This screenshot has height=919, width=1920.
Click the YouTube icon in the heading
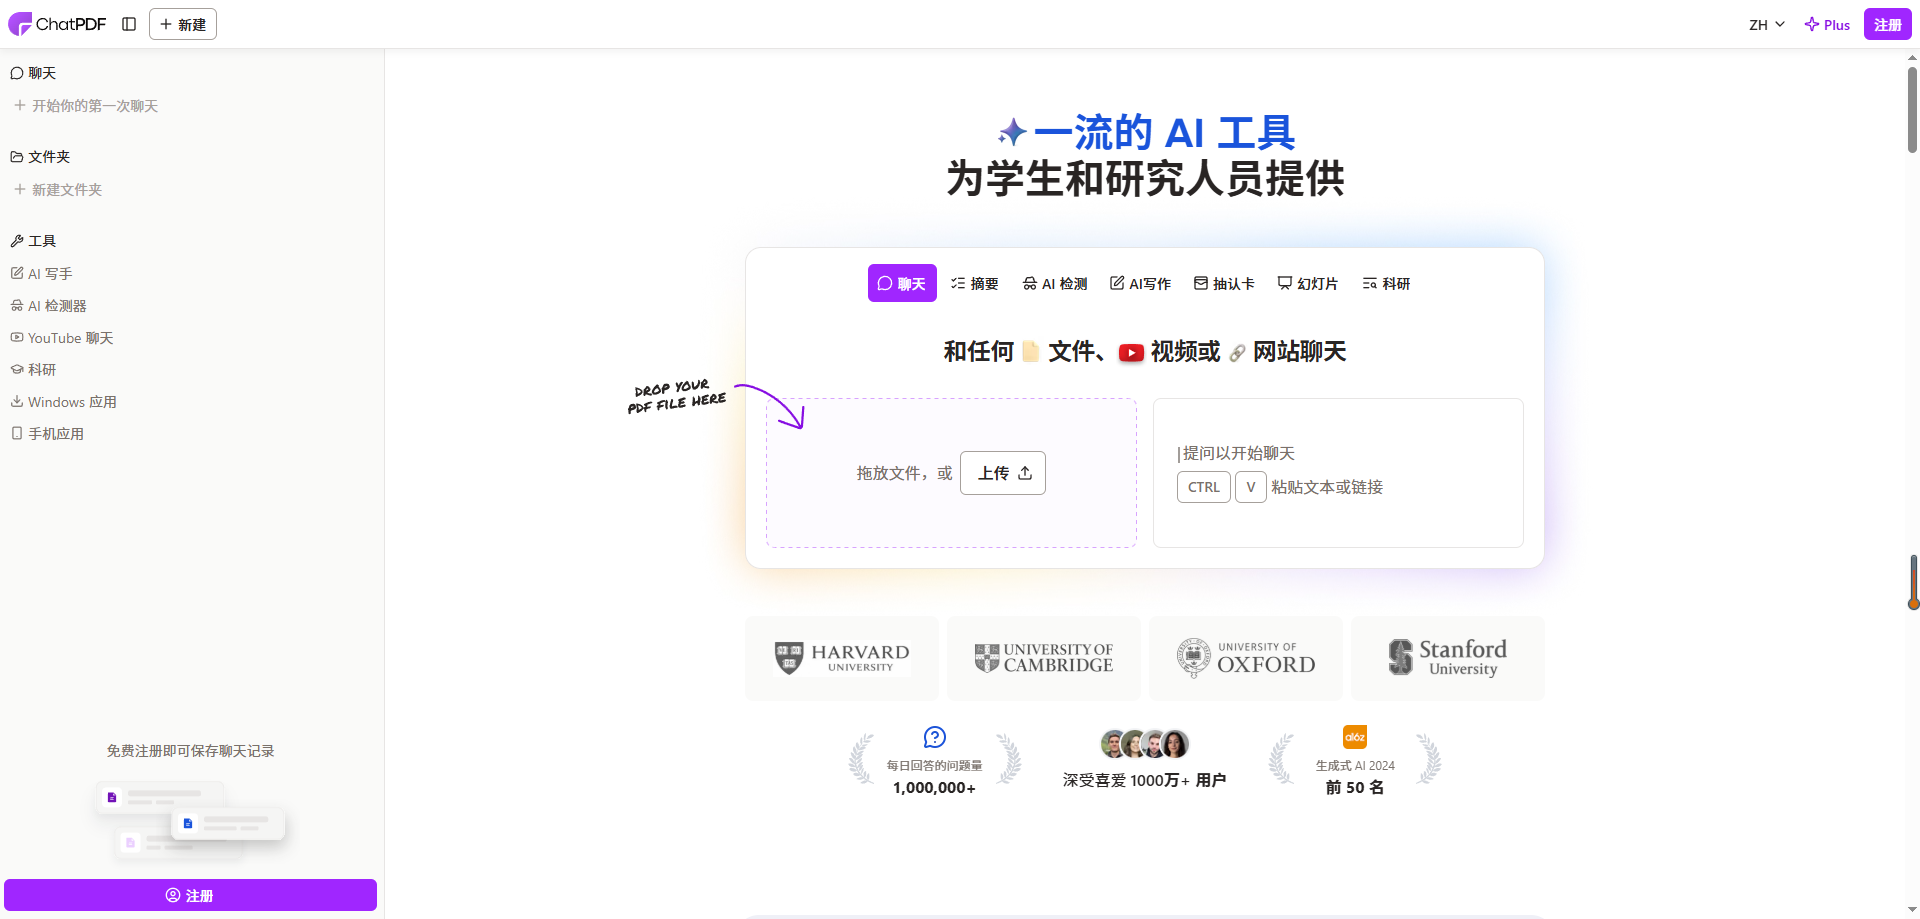click(1131, 353)
